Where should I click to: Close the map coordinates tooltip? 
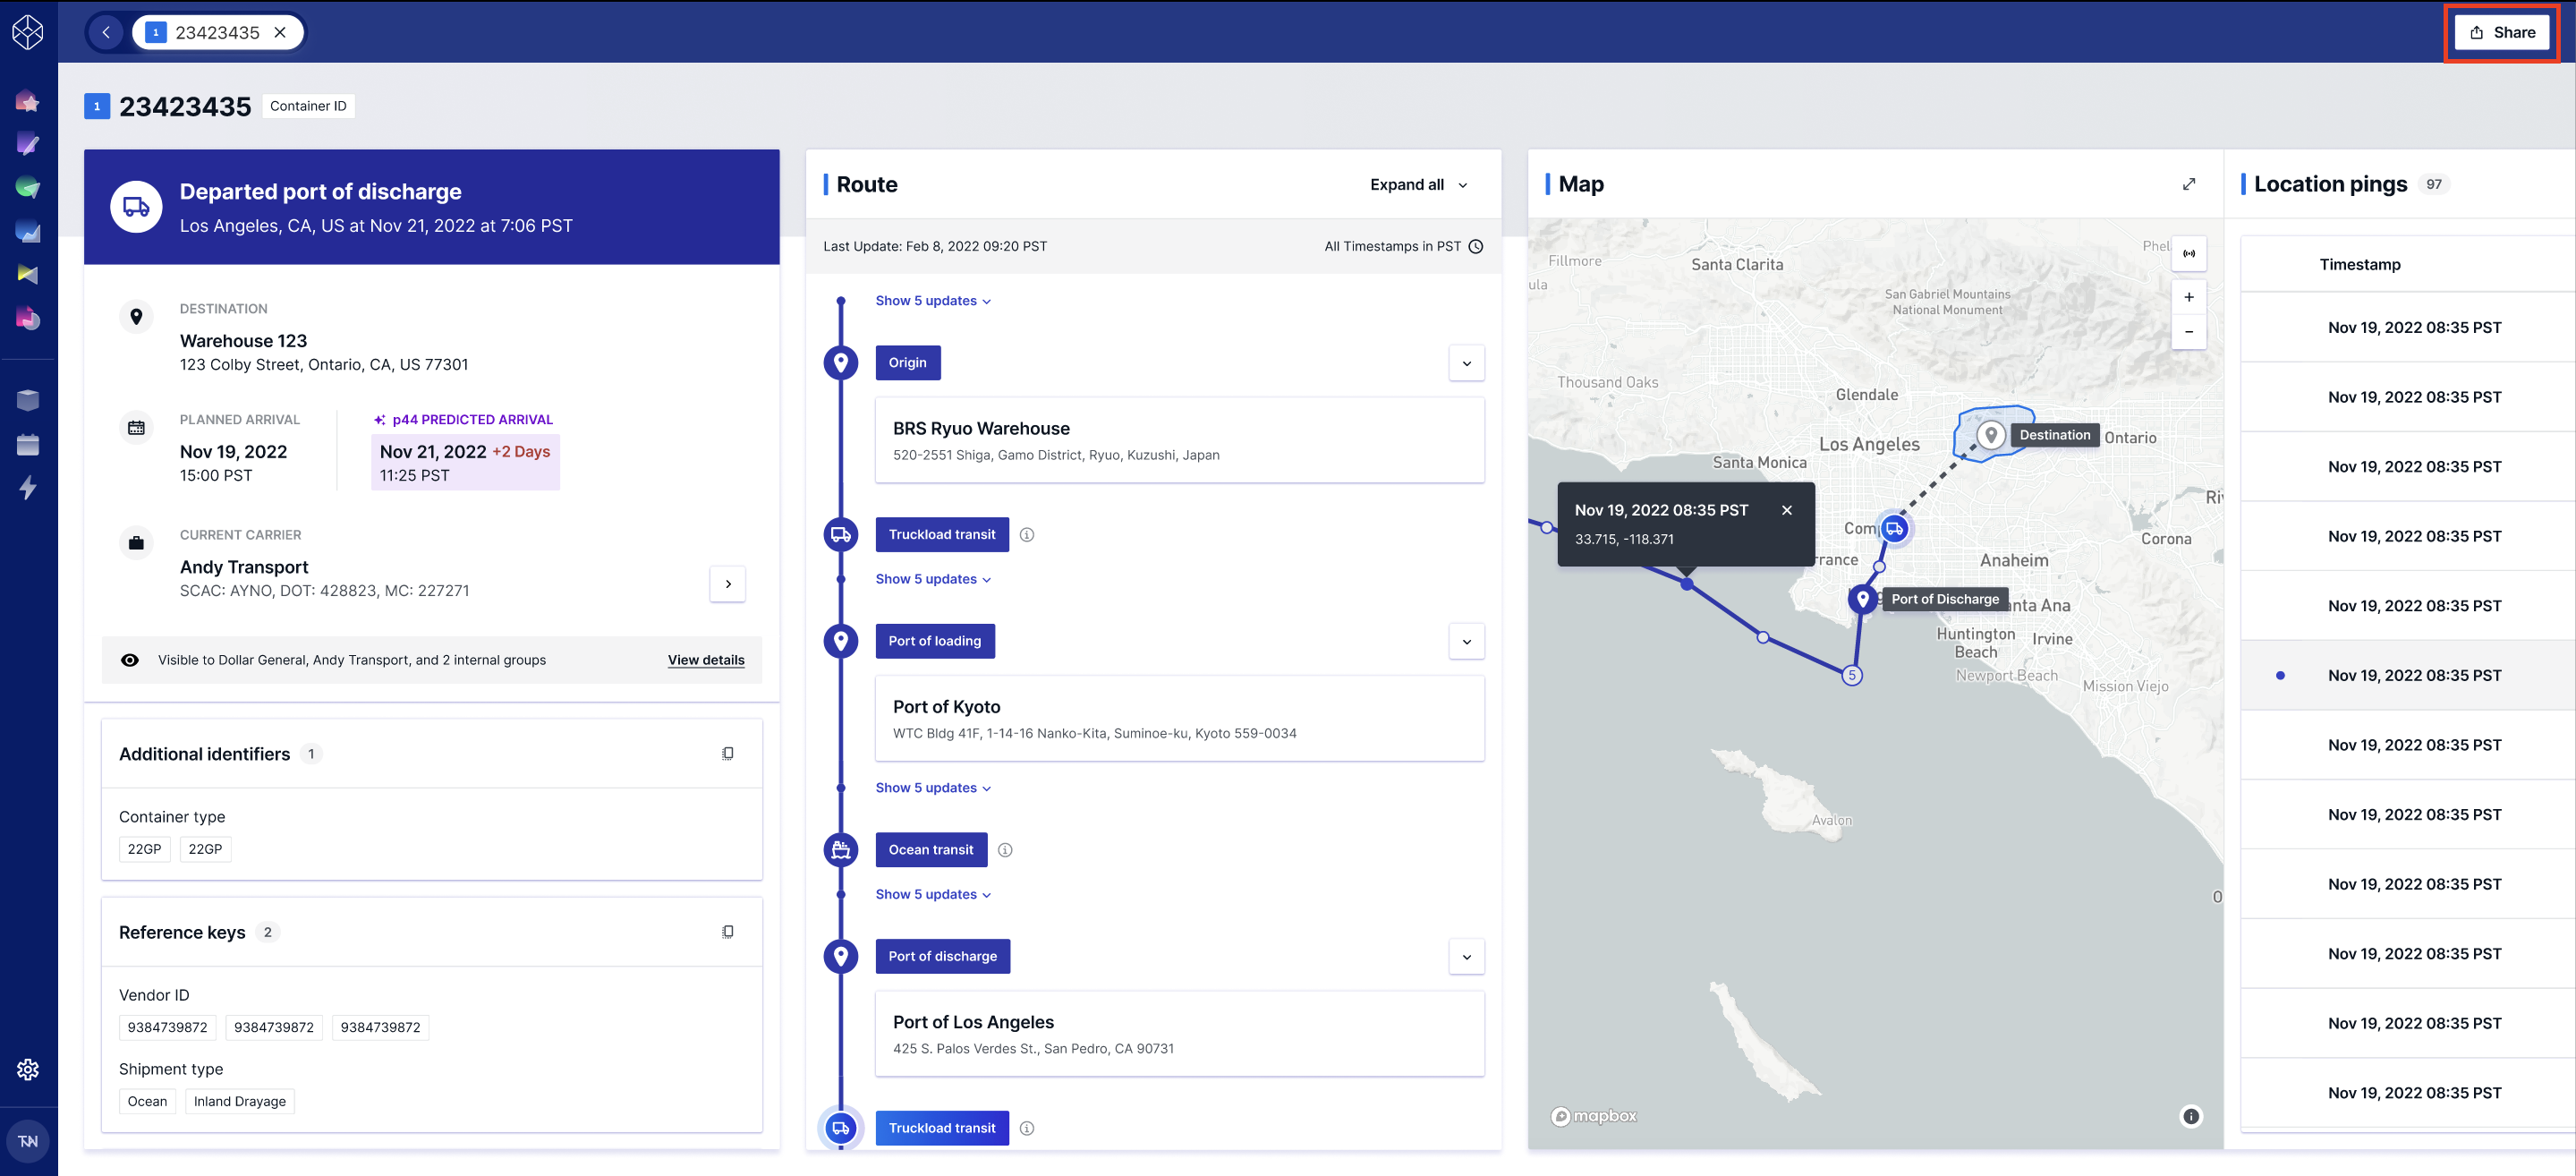[1787, 510]
